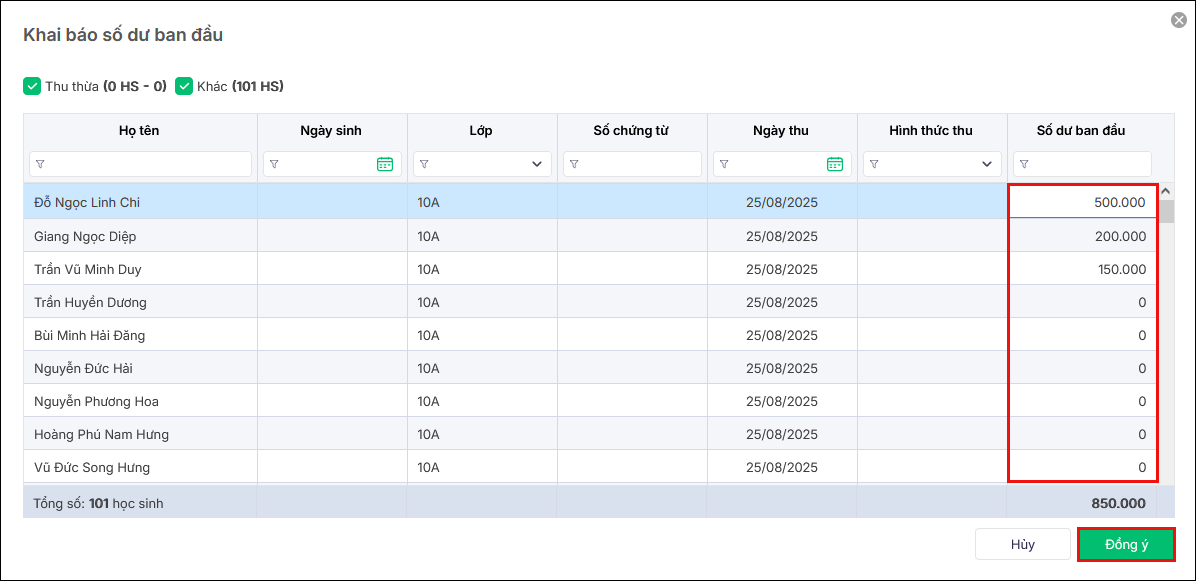Screen dimensions: 1196x581
Task: Expand the Hình thức thu filter dropdown
Action: (987, 165)
